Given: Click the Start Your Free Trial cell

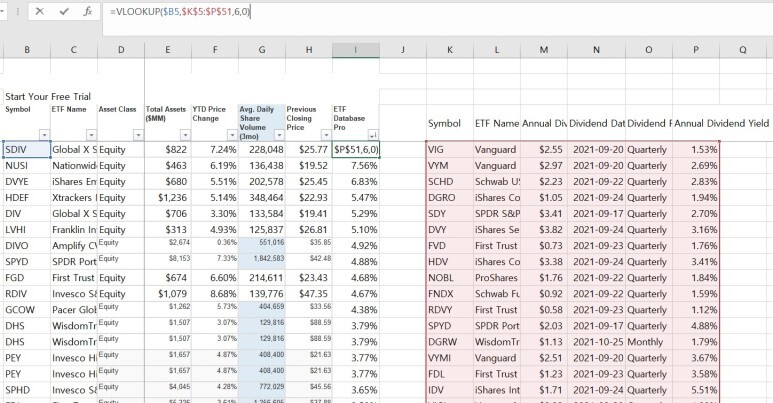Looking at the screenshot, I should [x=48, y=97].
